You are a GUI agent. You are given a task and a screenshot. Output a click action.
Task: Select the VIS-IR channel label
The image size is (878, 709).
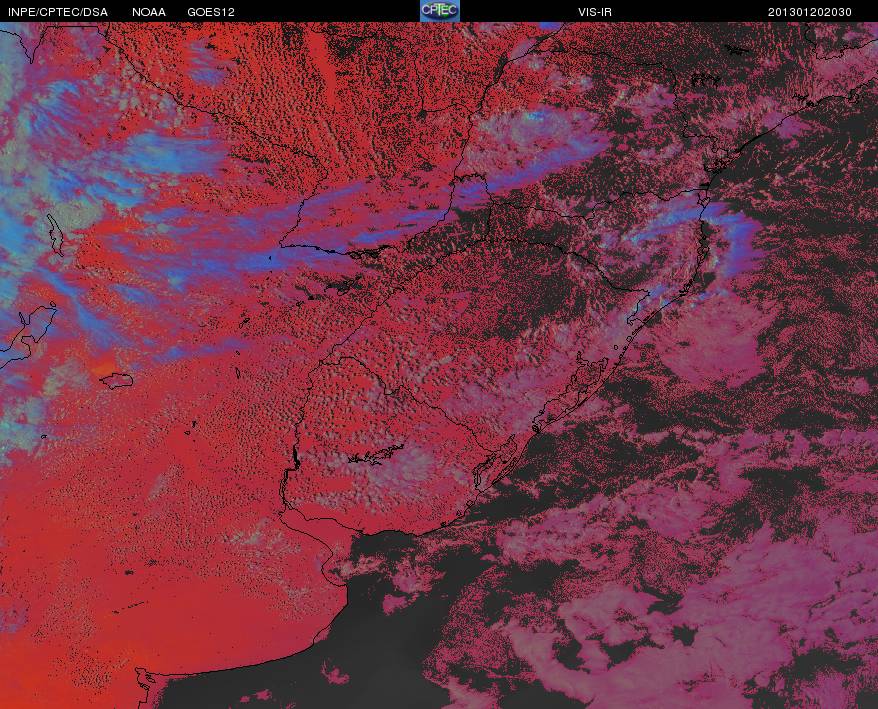(595, 12)
